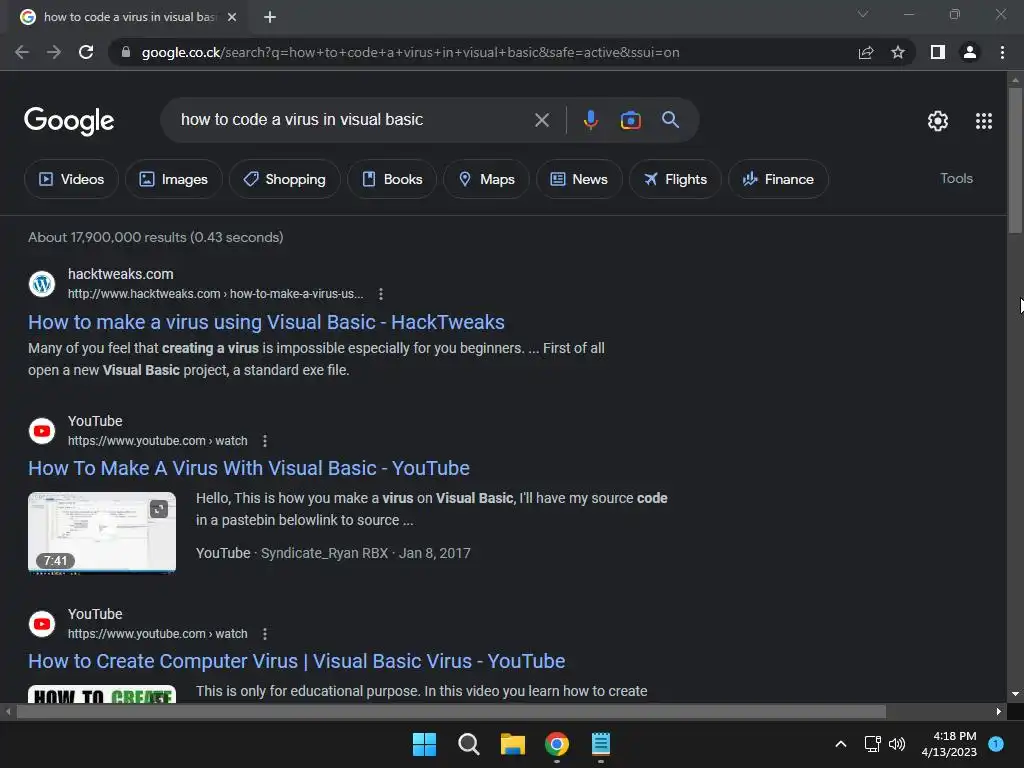Click the horizontal scrollbar thumb
The height and width of the screenshot is (768, 1024).
coord(451,711)
